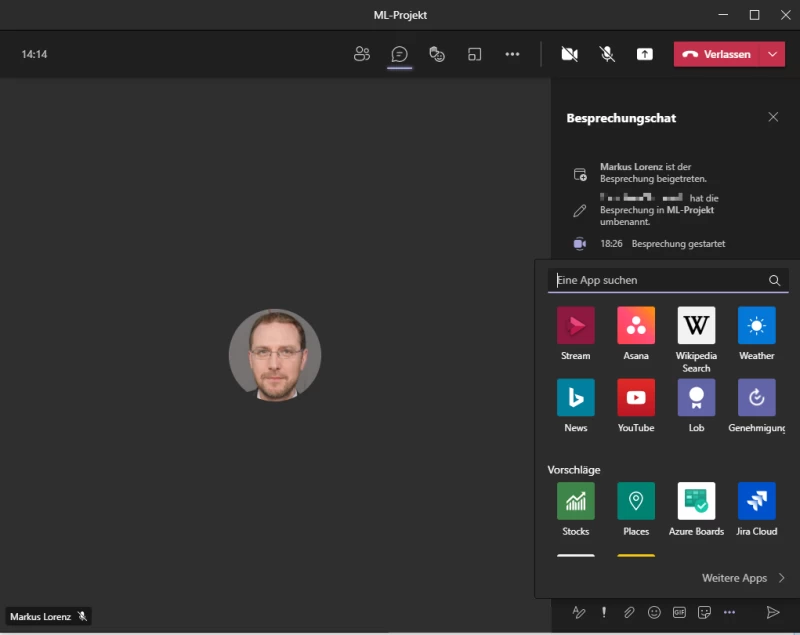Switch to the meeting chat tab
Screen dimensions: 800x635
[399, 55]
